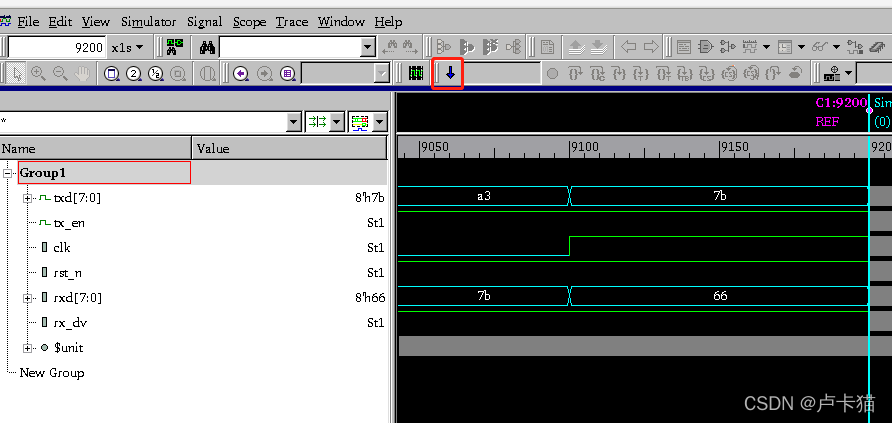Click the binoculars search icon

pyautogui.click(x=207, y=47)
